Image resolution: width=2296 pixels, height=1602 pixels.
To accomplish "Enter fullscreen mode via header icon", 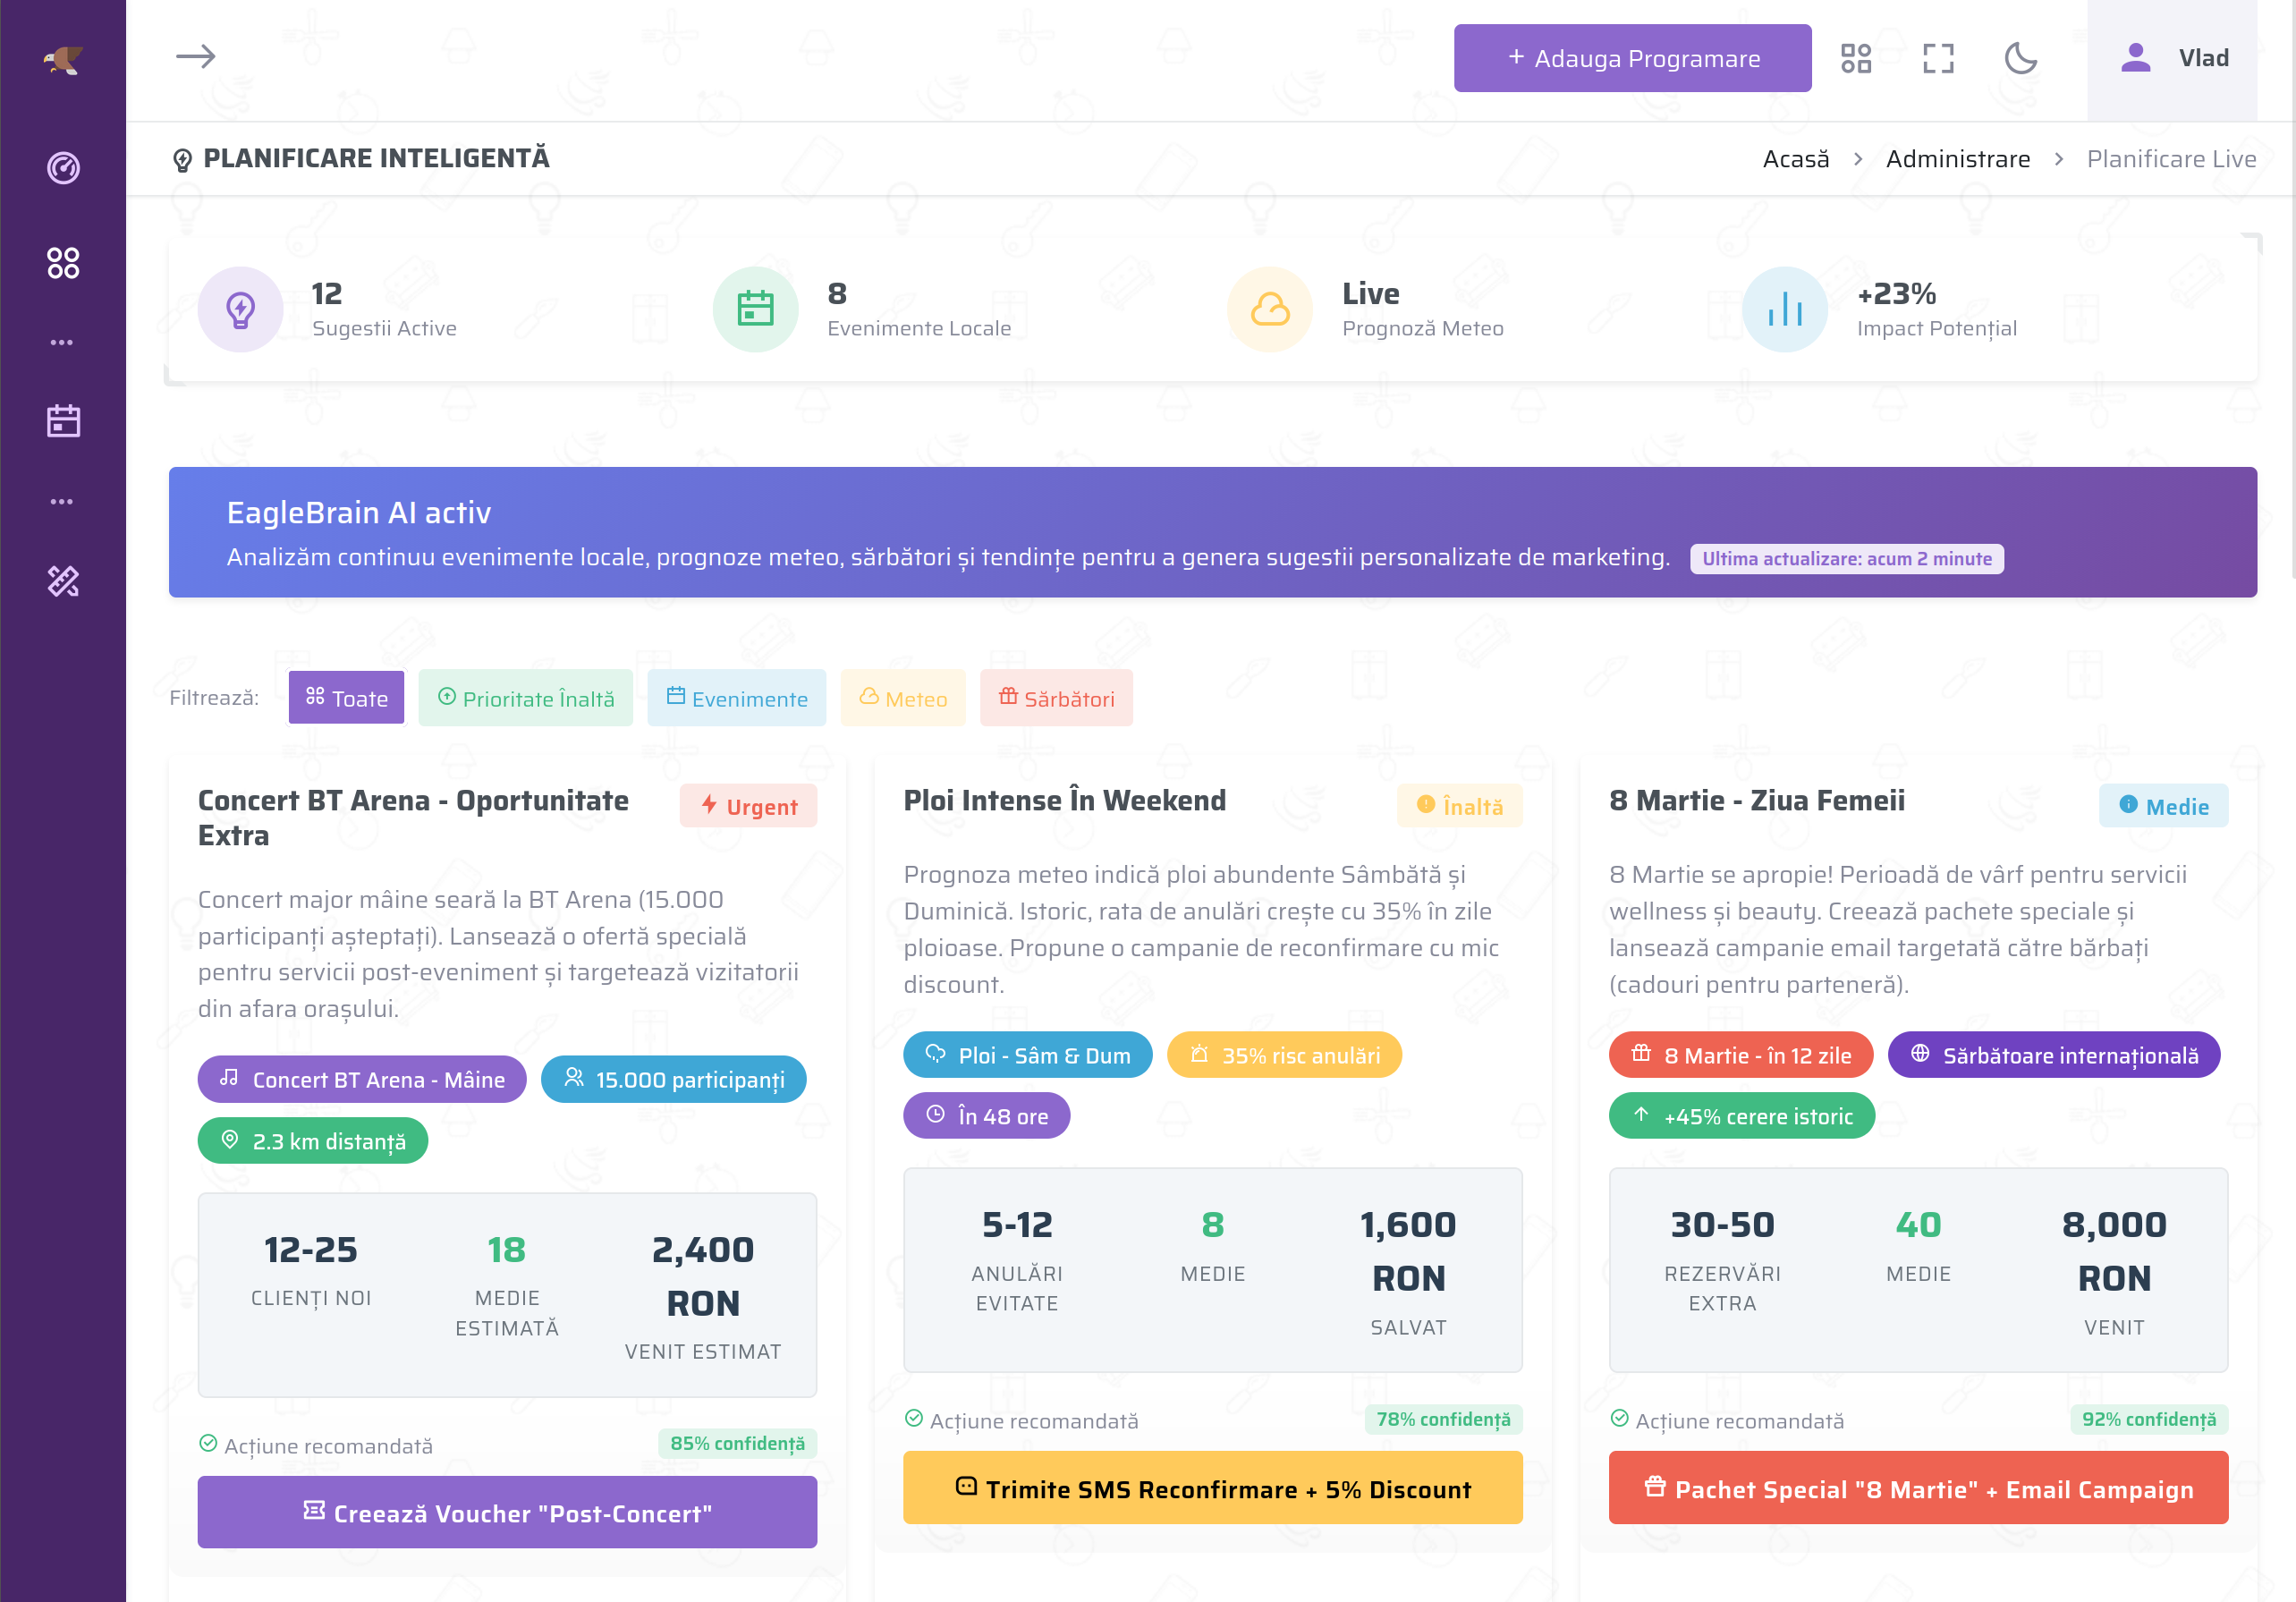I will coord(1937,58).
